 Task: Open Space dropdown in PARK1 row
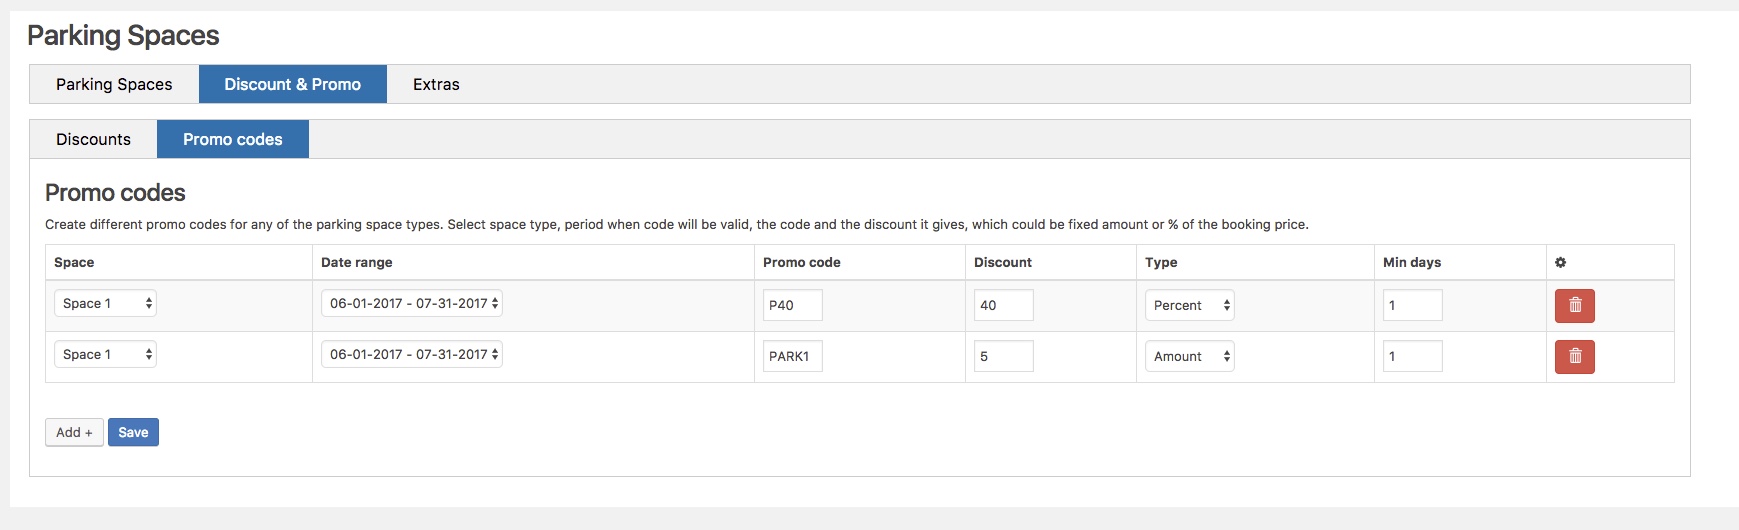(105, 355)
